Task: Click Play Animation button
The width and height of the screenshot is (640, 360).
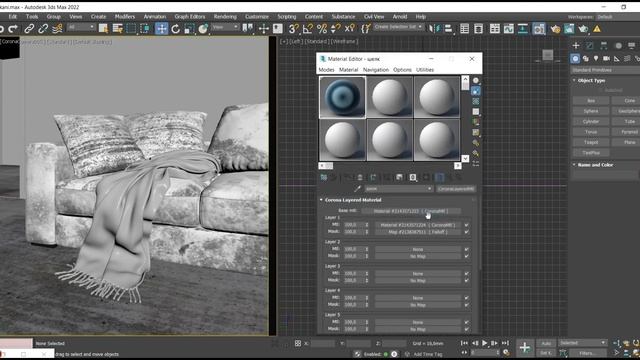Action: (x=484, y=343)
